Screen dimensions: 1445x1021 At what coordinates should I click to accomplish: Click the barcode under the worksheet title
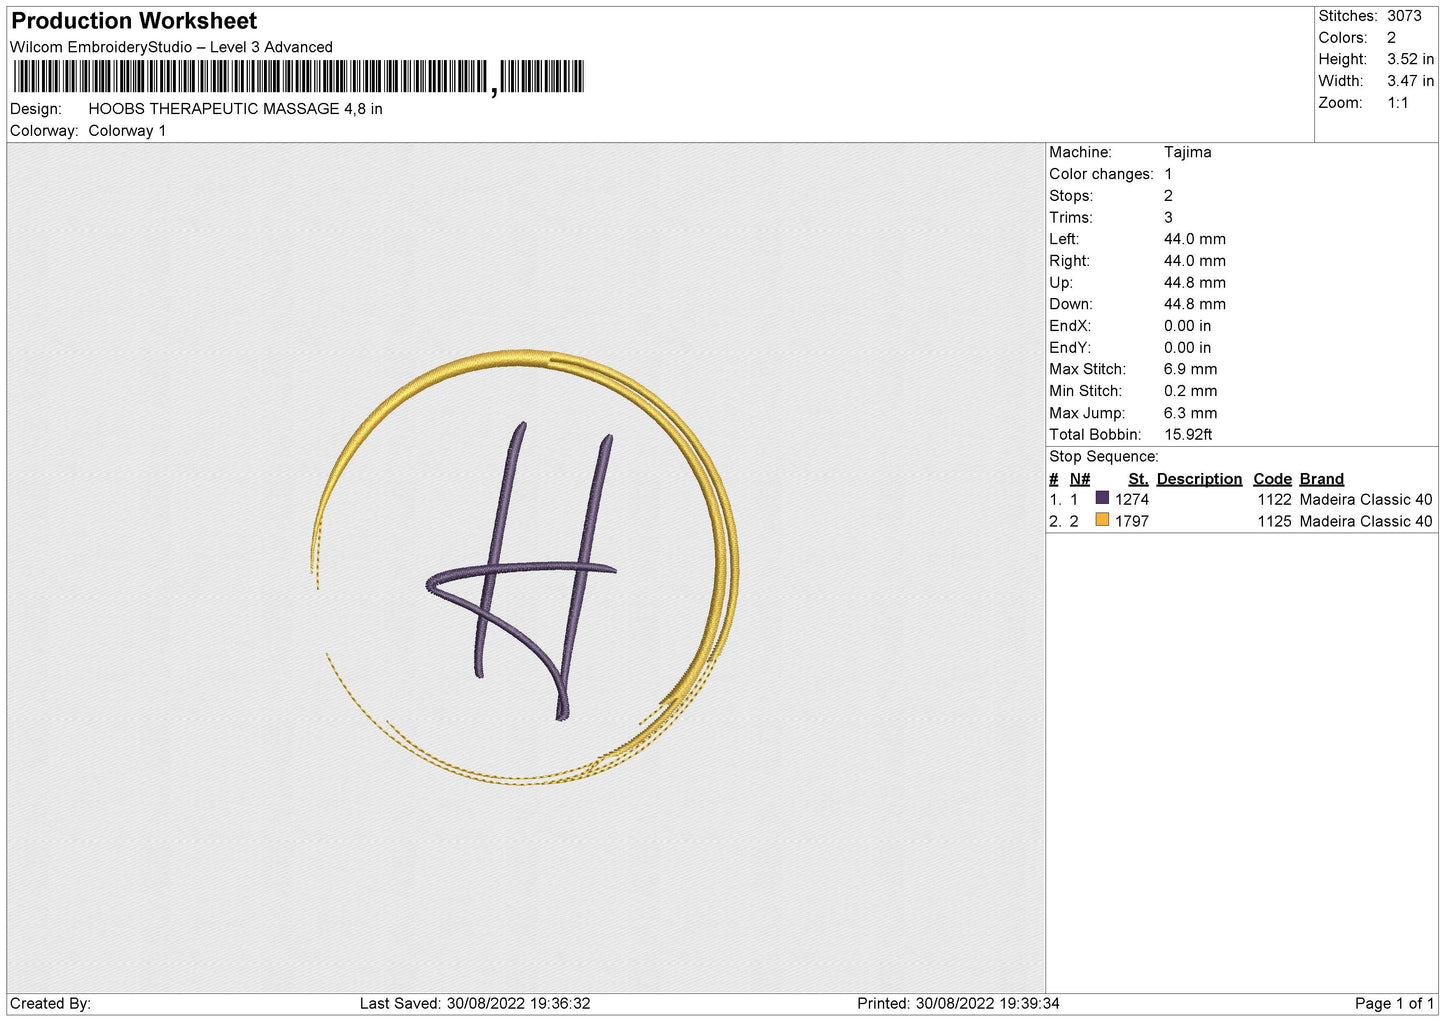(x=298, y=77)
